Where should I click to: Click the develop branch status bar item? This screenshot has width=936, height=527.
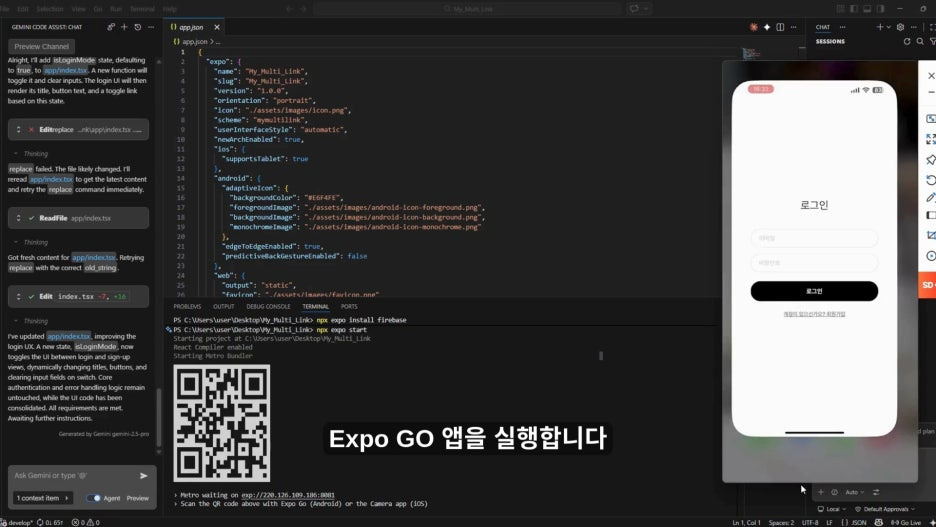[17, 522]
